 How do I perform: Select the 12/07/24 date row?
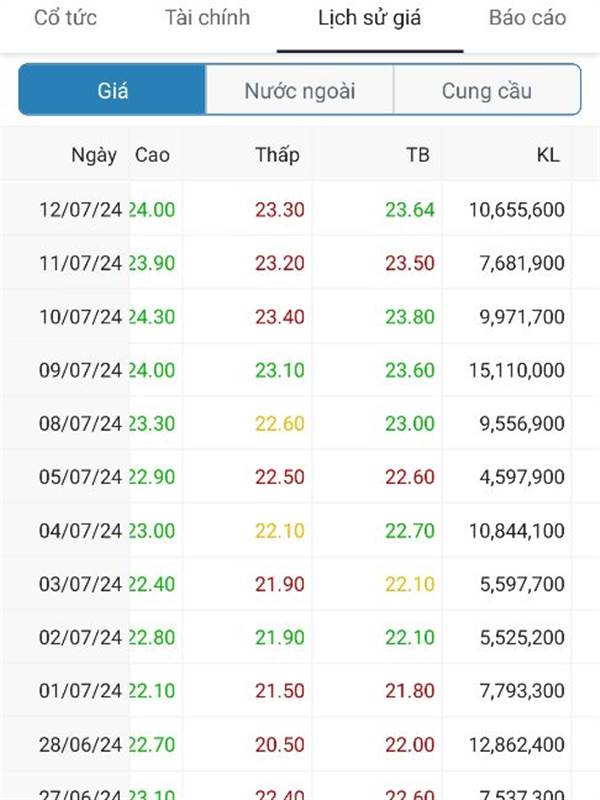(x=300, y=210)
